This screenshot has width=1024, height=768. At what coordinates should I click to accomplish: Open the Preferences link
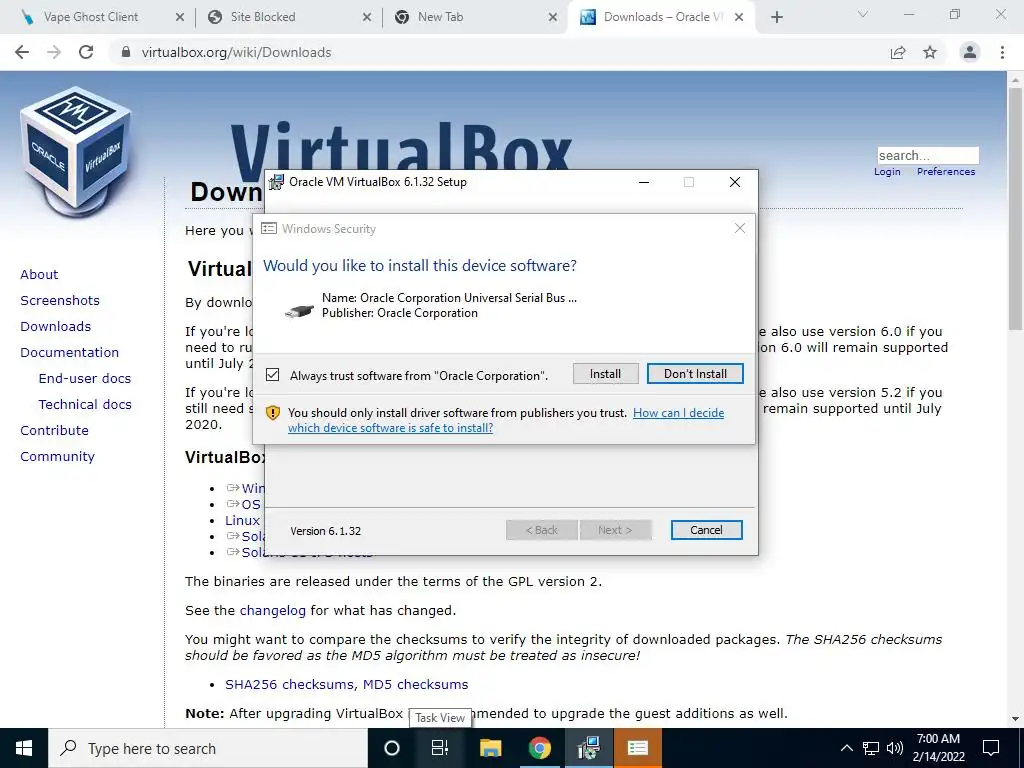(x=946, y=171)
